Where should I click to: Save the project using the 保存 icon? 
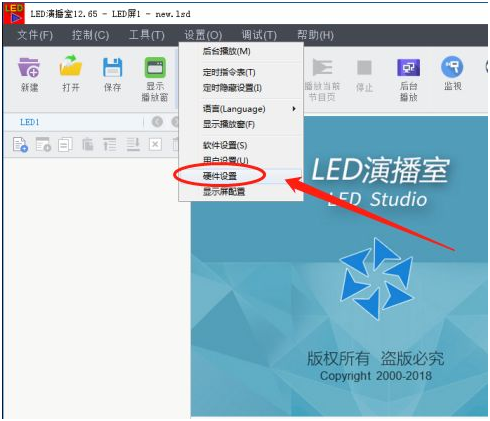click(x=112, y=68)
